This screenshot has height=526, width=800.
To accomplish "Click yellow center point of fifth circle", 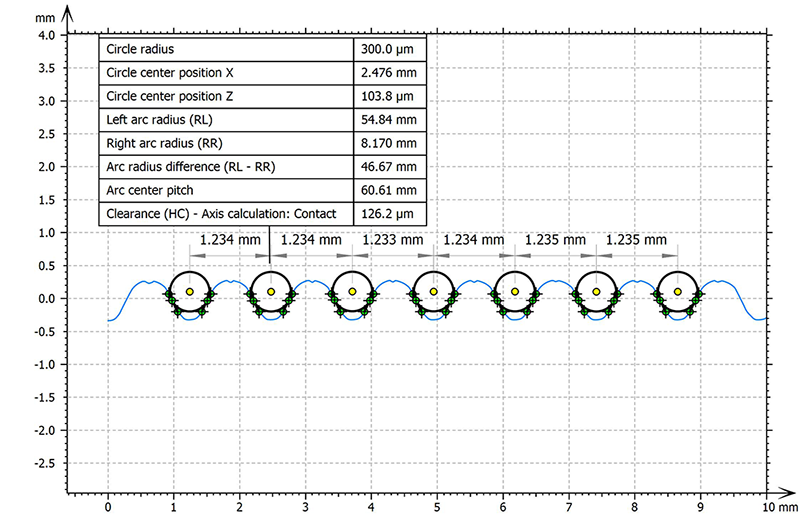I will (515, 291).
